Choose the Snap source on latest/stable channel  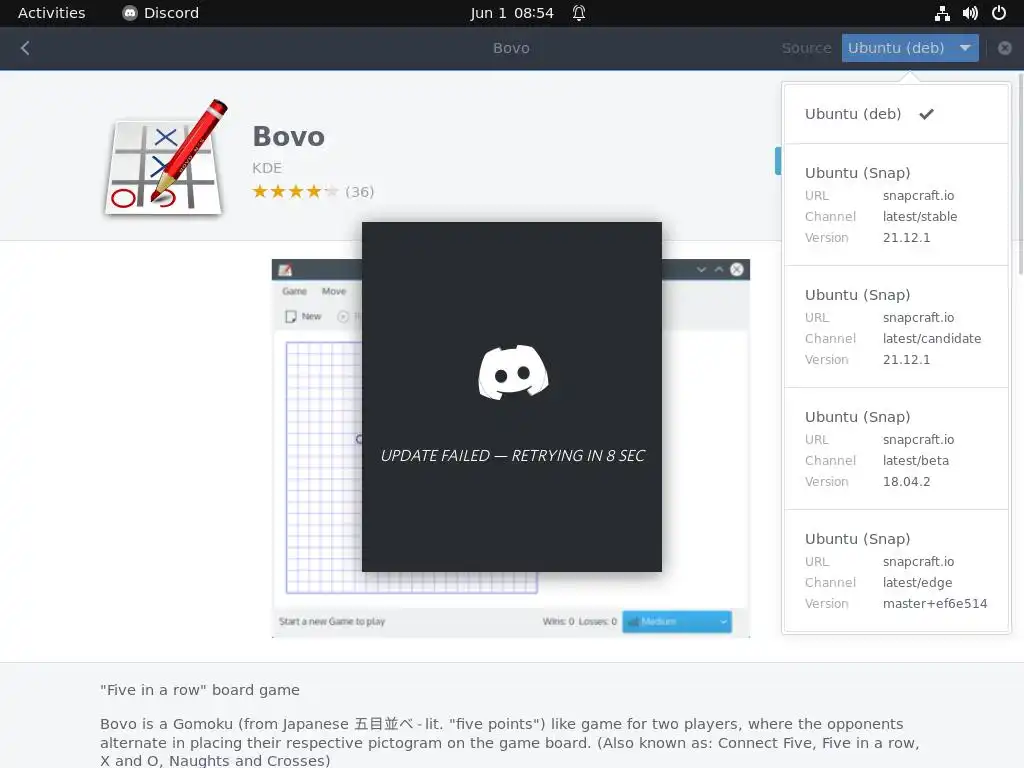pyautogui.click(x=896, y=204)
